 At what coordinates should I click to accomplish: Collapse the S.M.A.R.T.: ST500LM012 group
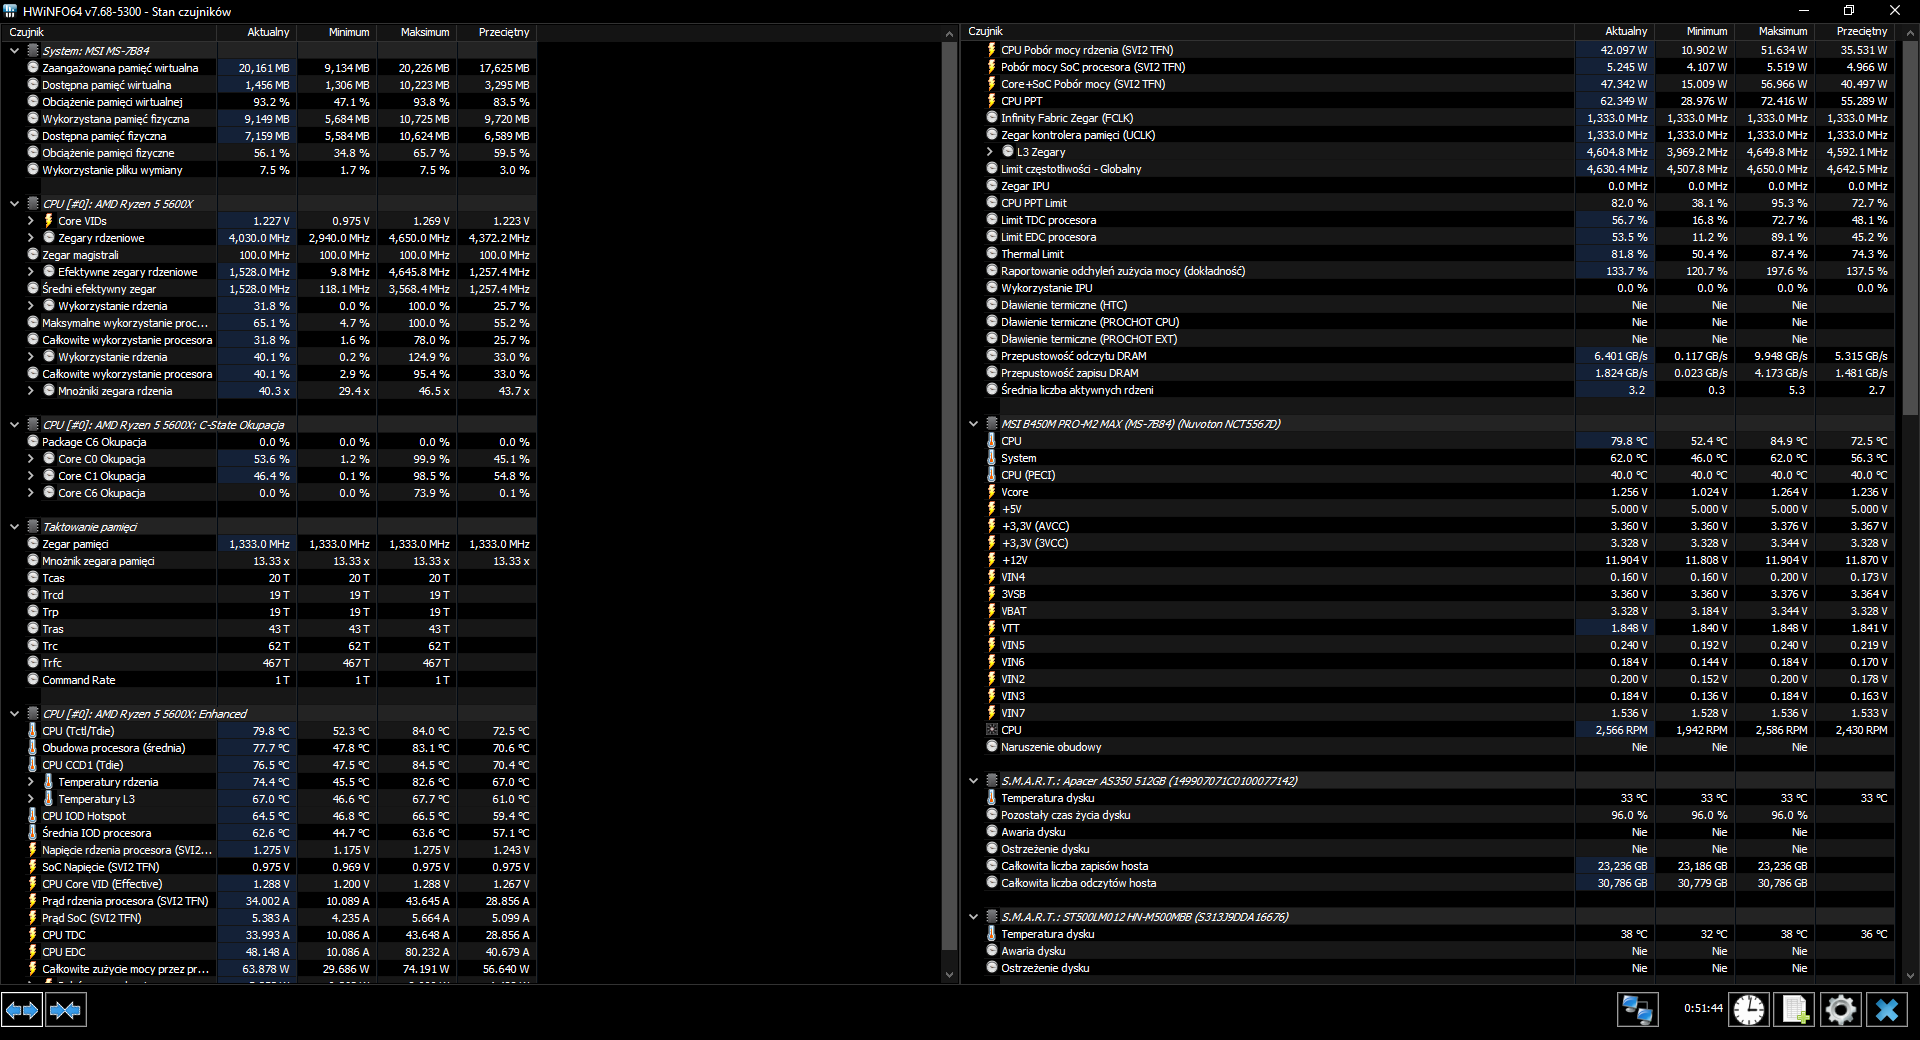coord(973,917)
